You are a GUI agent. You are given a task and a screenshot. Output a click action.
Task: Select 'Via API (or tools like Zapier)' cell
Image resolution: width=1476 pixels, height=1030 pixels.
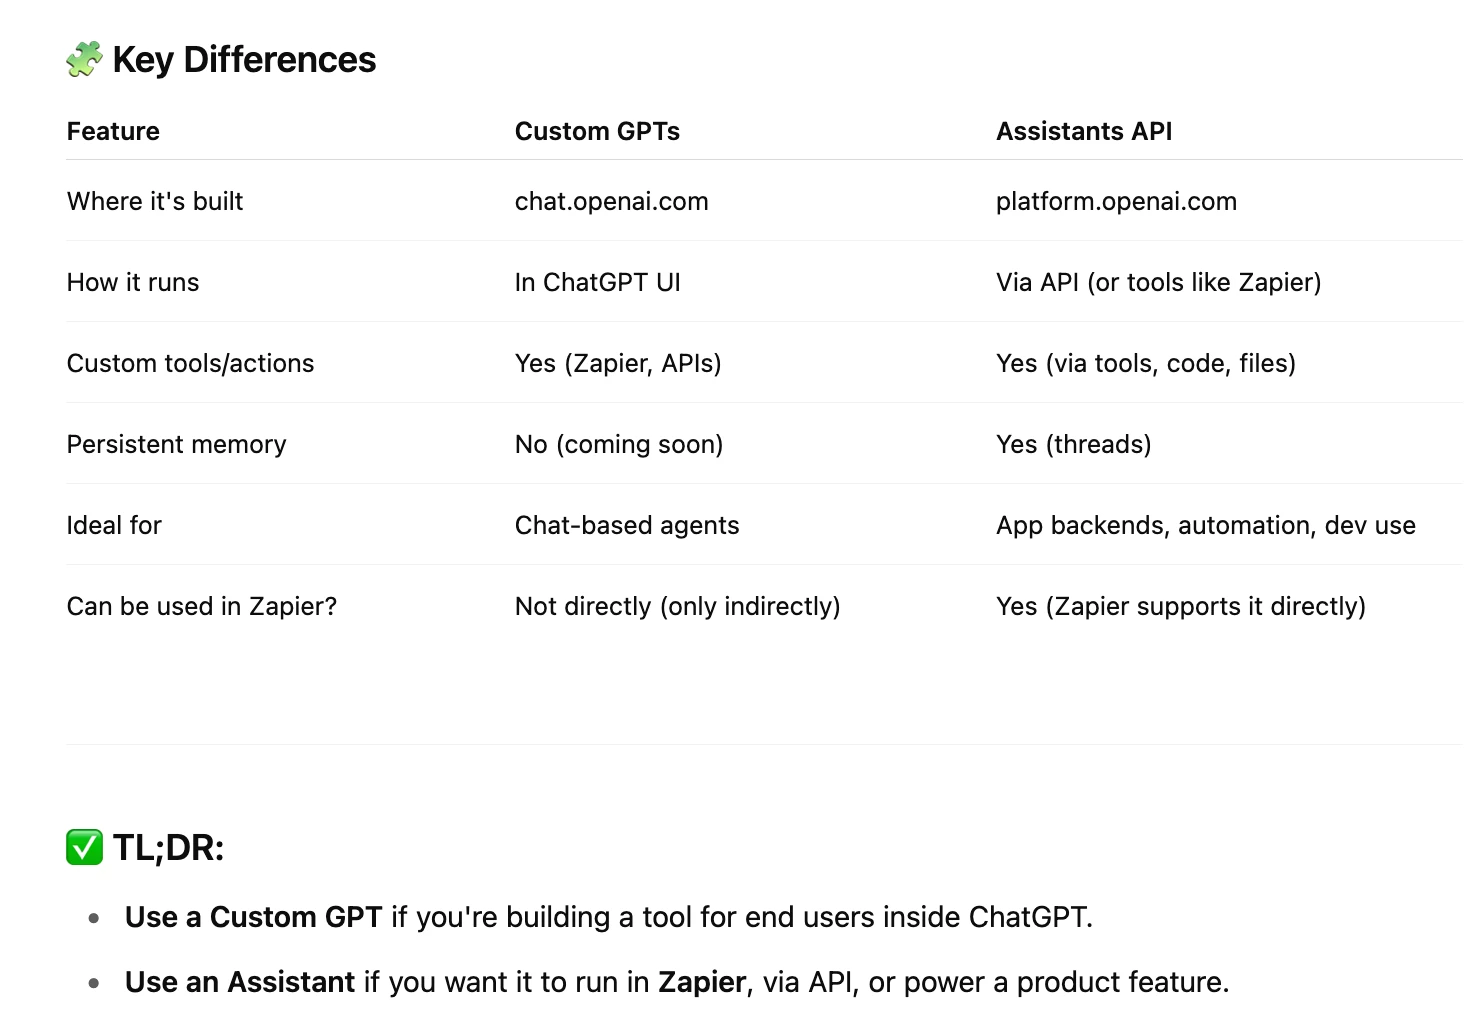pos(1158,282)
